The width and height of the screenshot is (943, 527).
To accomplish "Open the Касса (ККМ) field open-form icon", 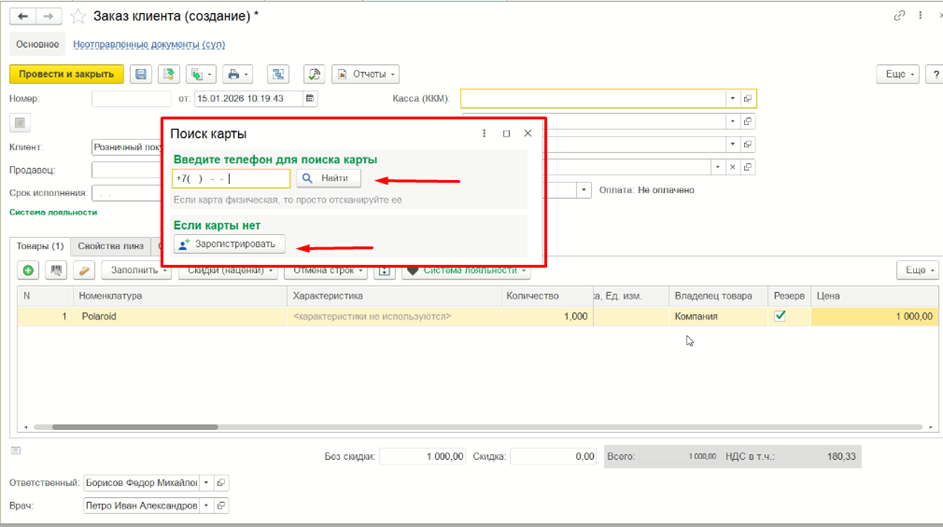I will click(748, 98).
